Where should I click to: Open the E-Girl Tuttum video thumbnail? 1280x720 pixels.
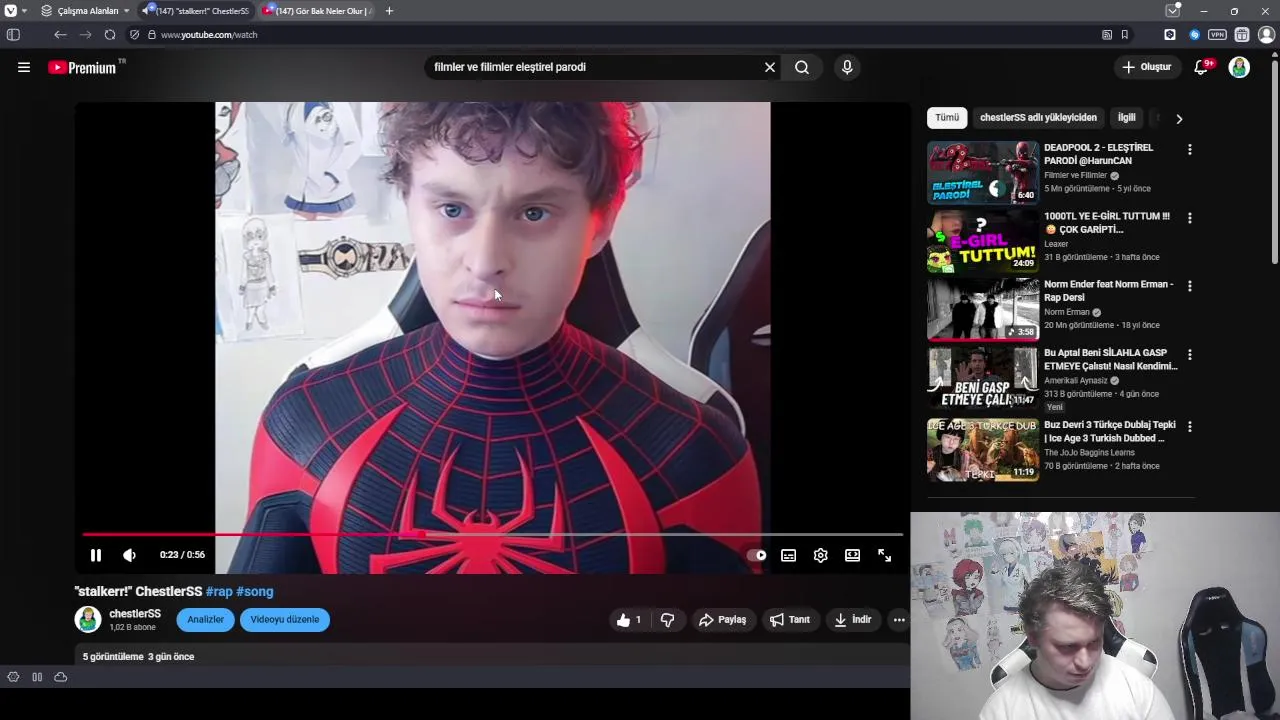(983, 241)
